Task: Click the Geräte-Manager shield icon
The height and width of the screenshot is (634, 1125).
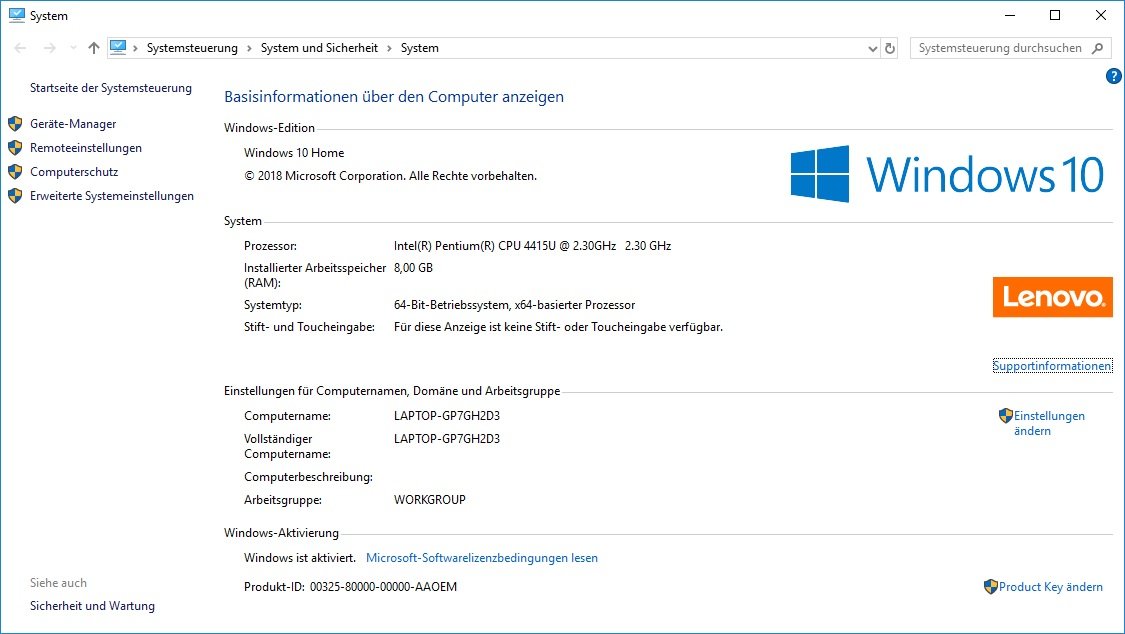Action: [15, 124]
